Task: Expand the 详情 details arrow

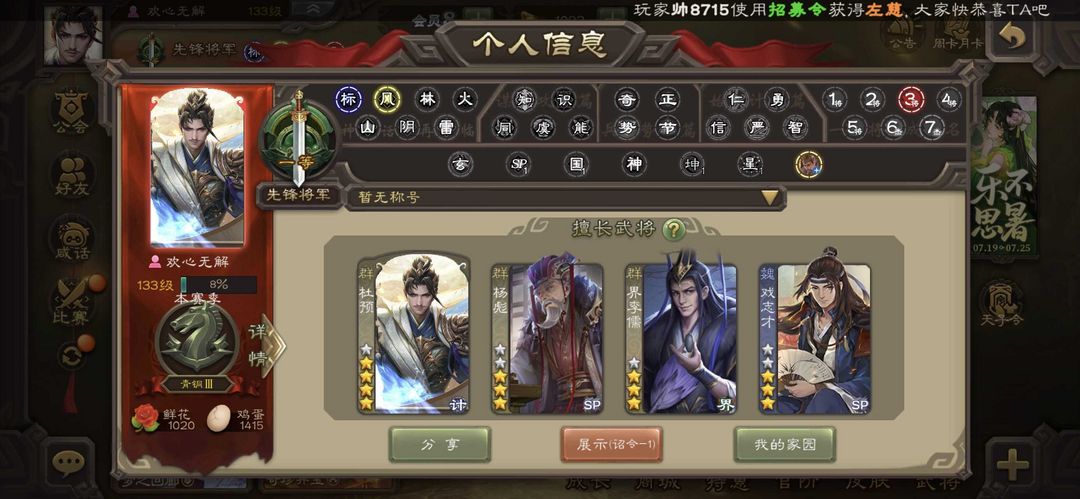Action: [x=267, y=346]
